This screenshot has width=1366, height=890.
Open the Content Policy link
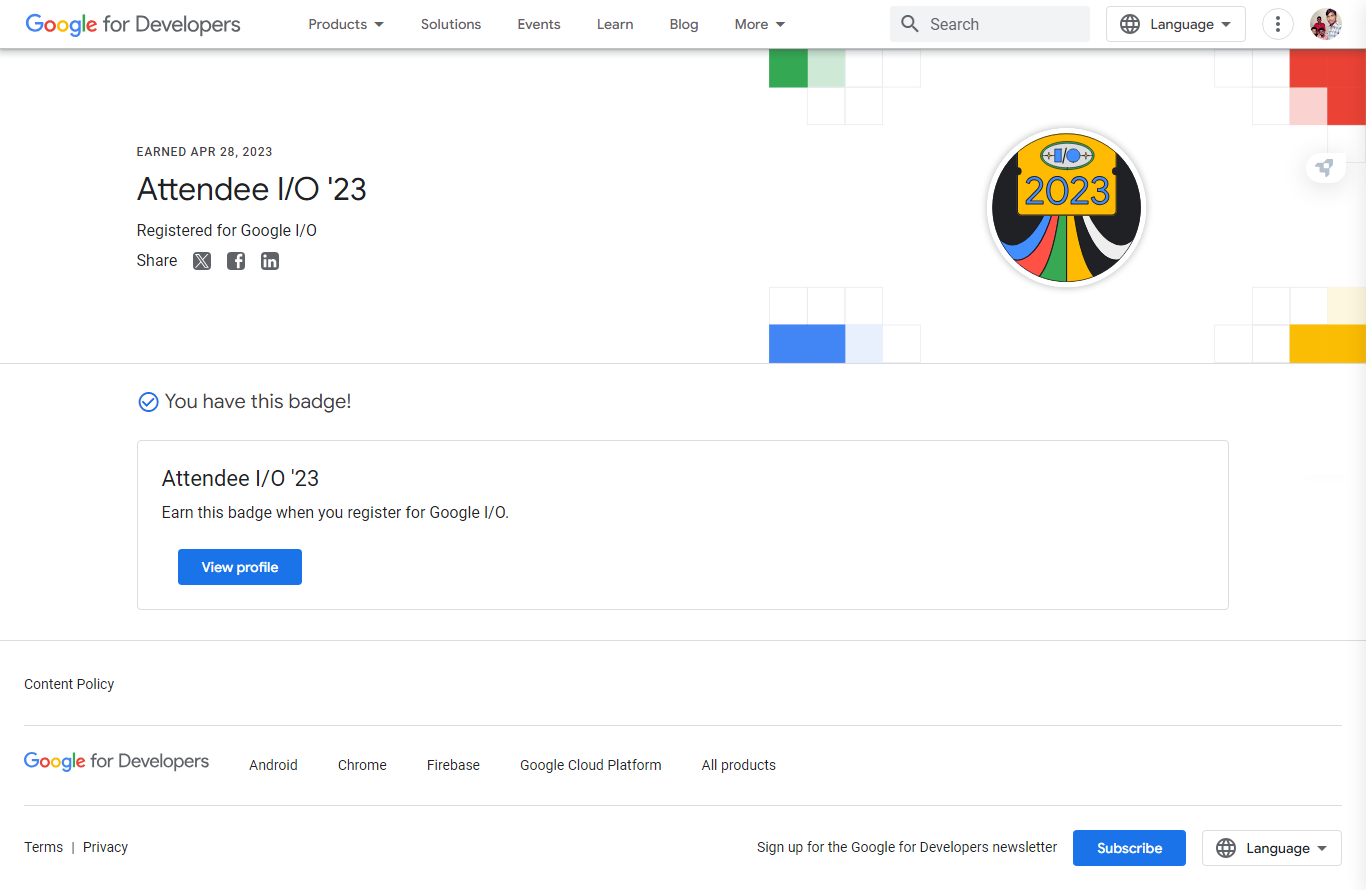pyautogui.click(x=69, y=684)
